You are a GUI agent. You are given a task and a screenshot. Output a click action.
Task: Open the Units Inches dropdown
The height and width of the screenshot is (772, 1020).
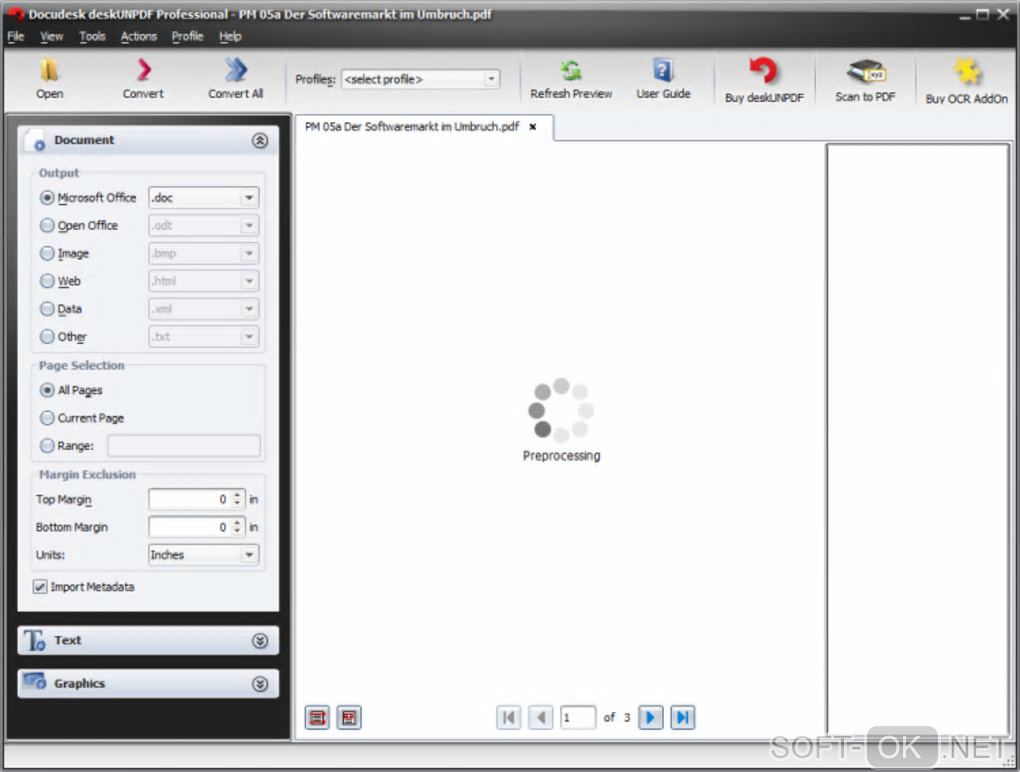pyautogui.click(x=204, y=555)
